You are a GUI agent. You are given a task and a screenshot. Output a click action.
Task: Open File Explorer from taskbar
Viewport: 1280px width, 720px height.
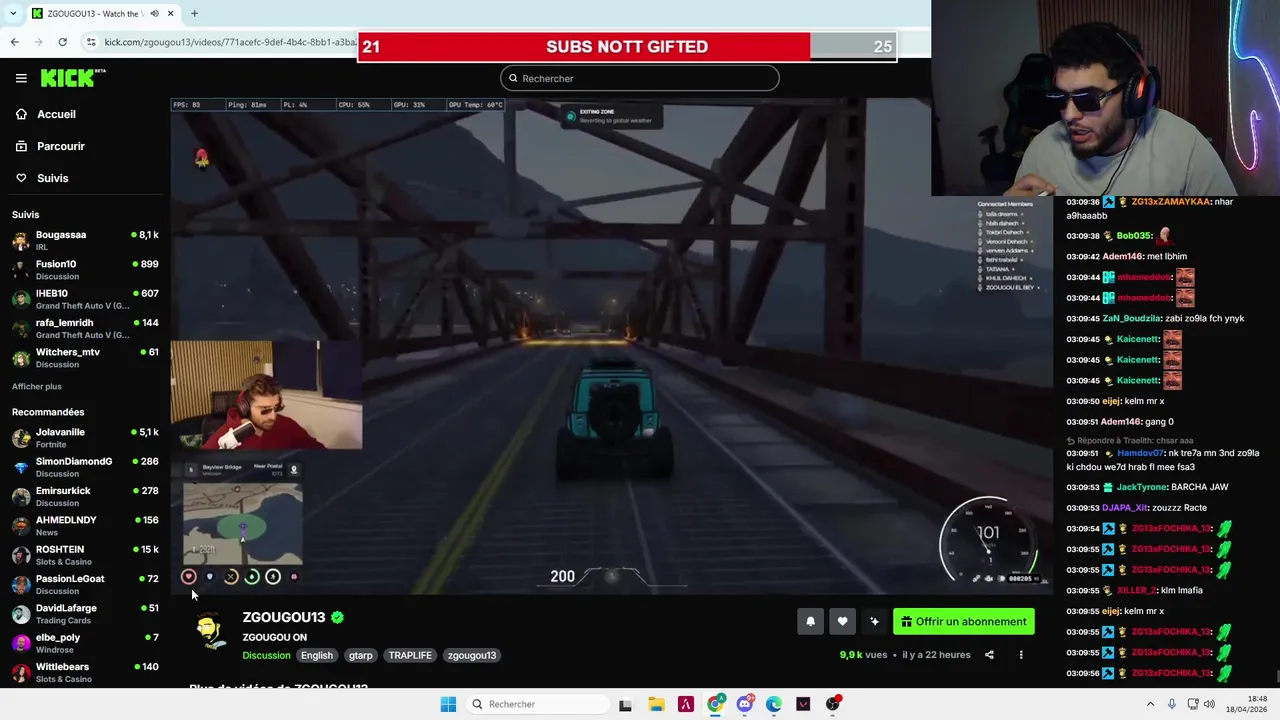click(x=656, y=704)
